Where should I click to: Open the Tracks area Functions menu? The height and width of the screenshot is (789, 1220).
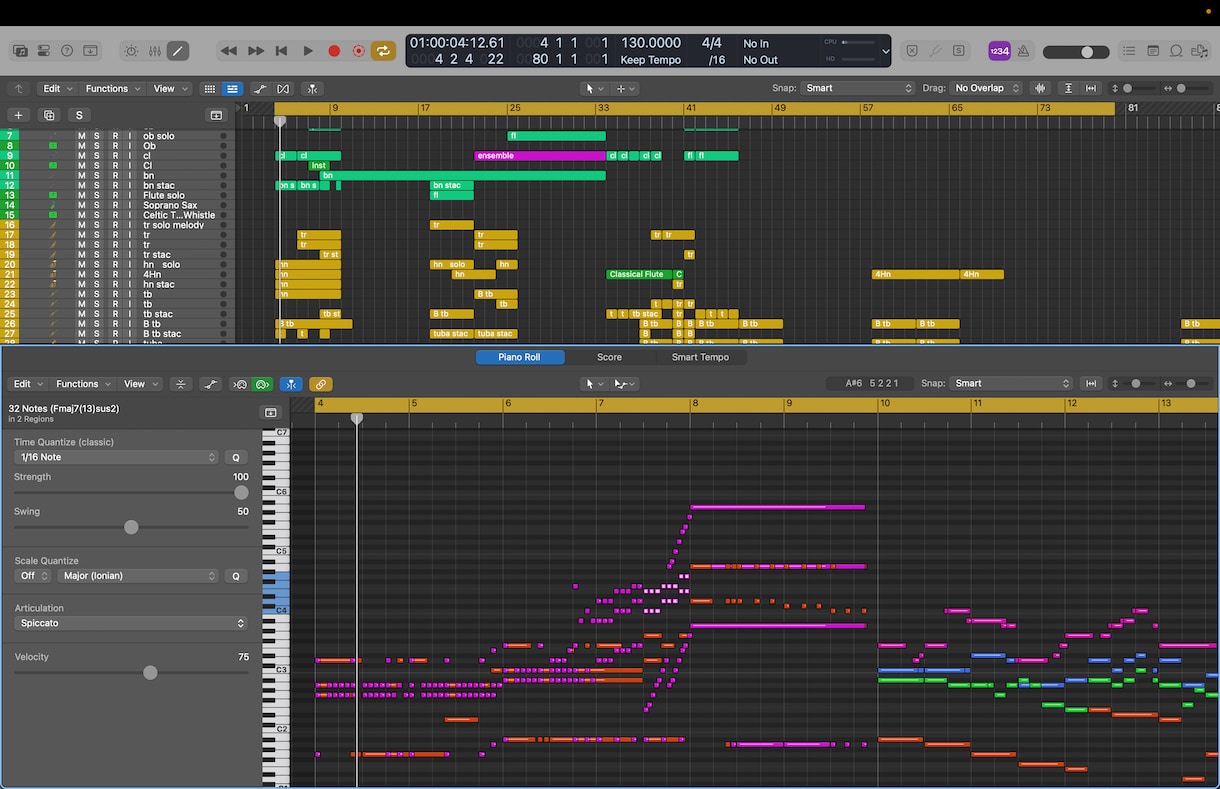[x=112, y=88]
